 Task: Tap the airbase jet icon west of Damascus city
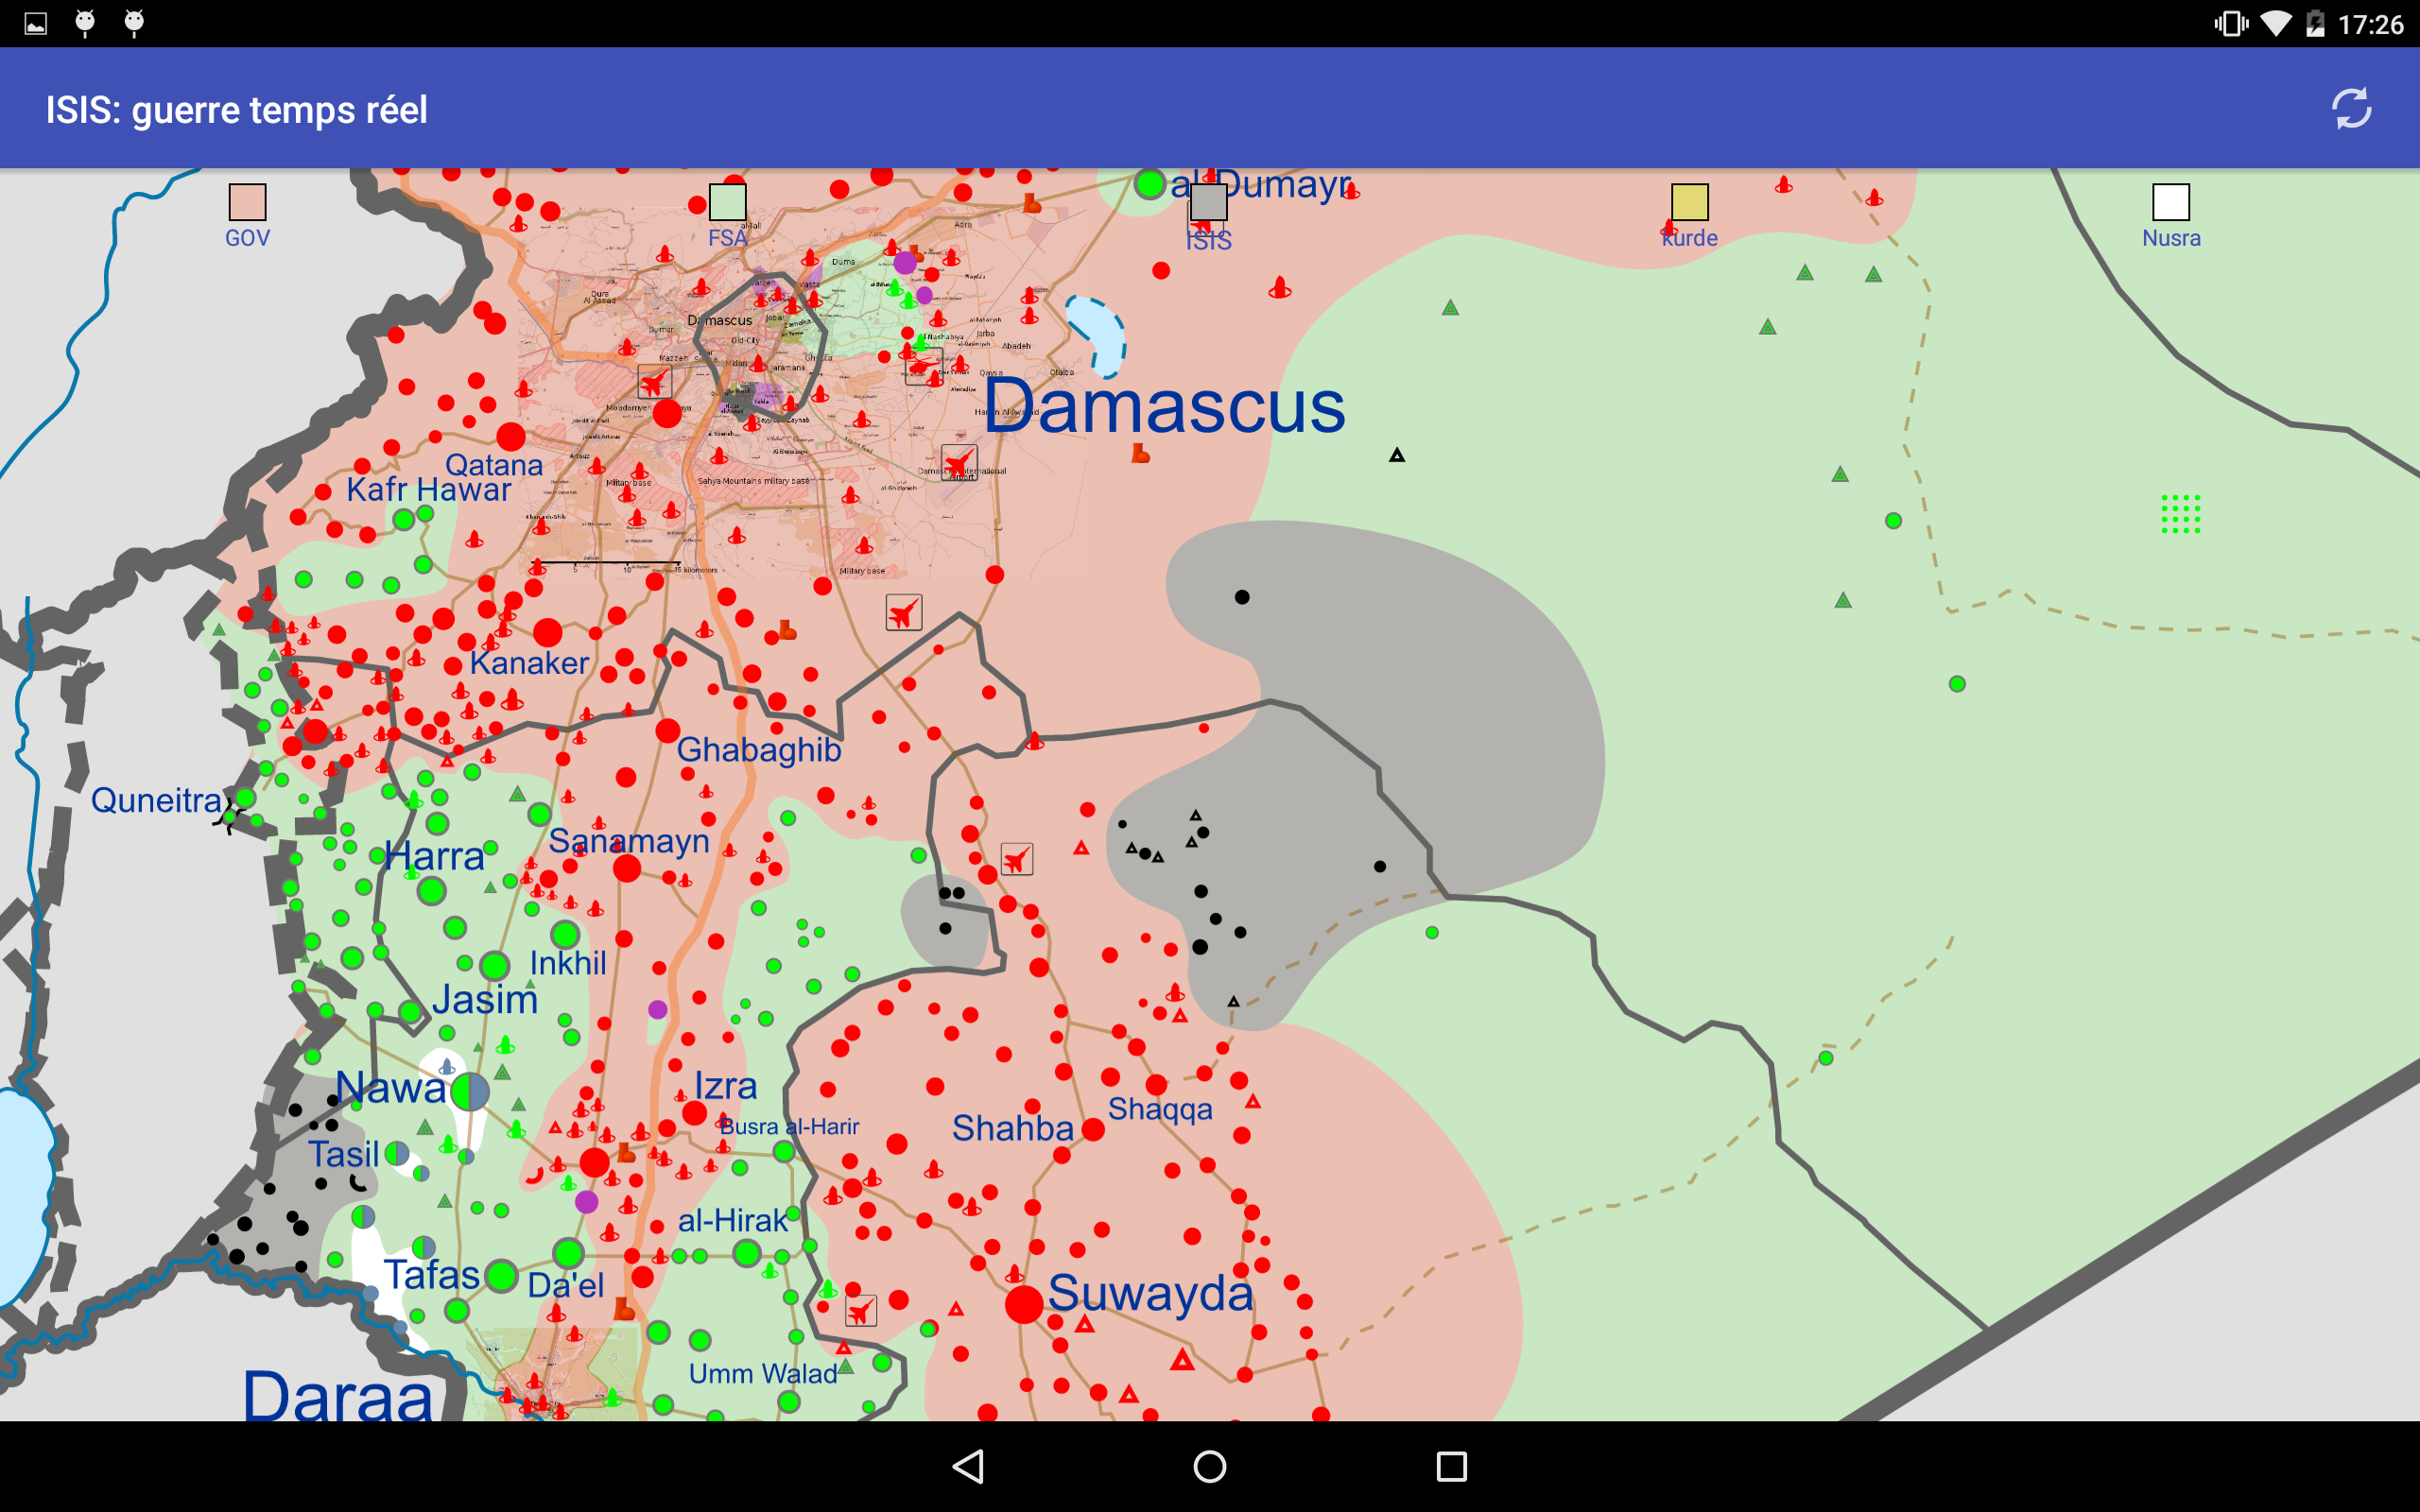(654, 381)
